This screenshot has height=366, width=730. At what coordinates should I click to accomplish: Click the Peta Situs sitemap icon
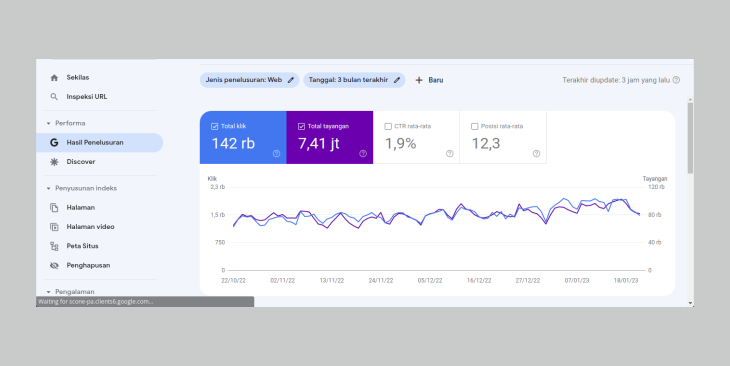pyautogui.click(x=54, y=246)
